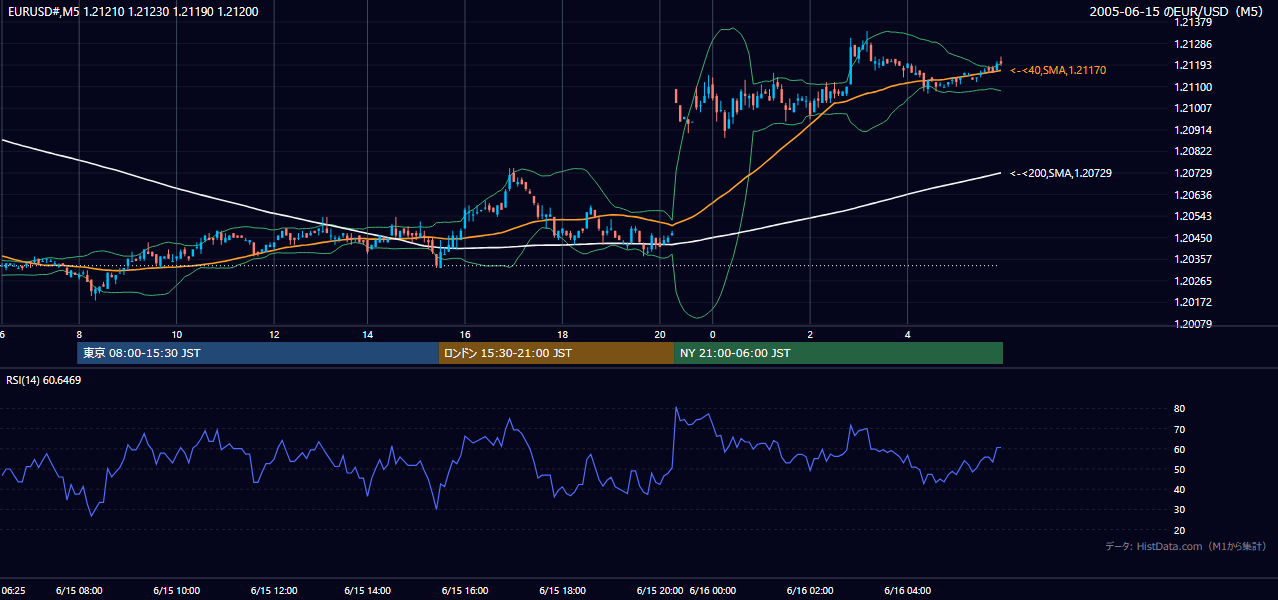Open the HistData.com data source credit

tap(1186, 546)
